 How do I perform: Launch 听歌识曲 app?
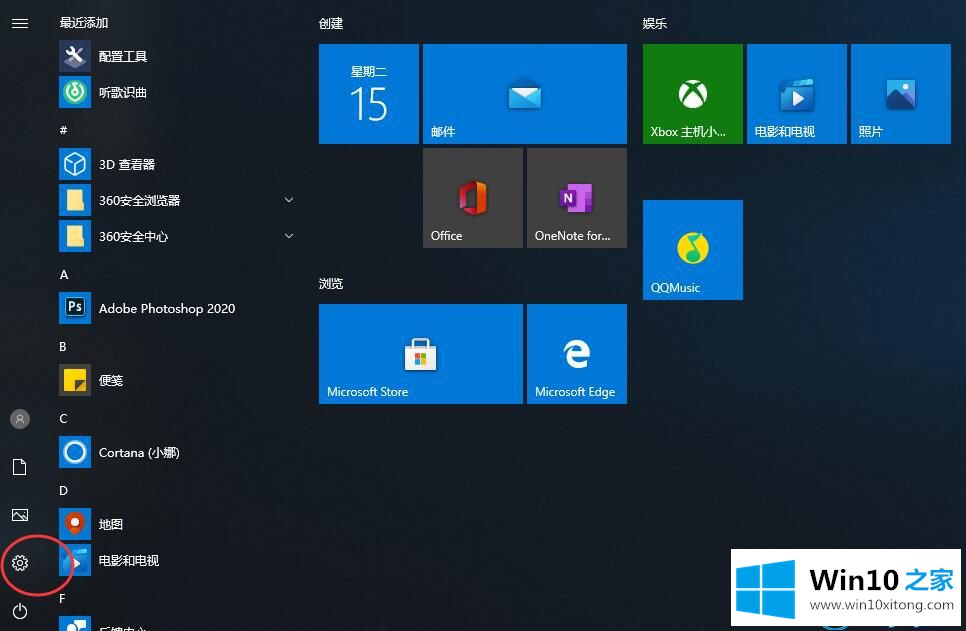click(177, 92)
